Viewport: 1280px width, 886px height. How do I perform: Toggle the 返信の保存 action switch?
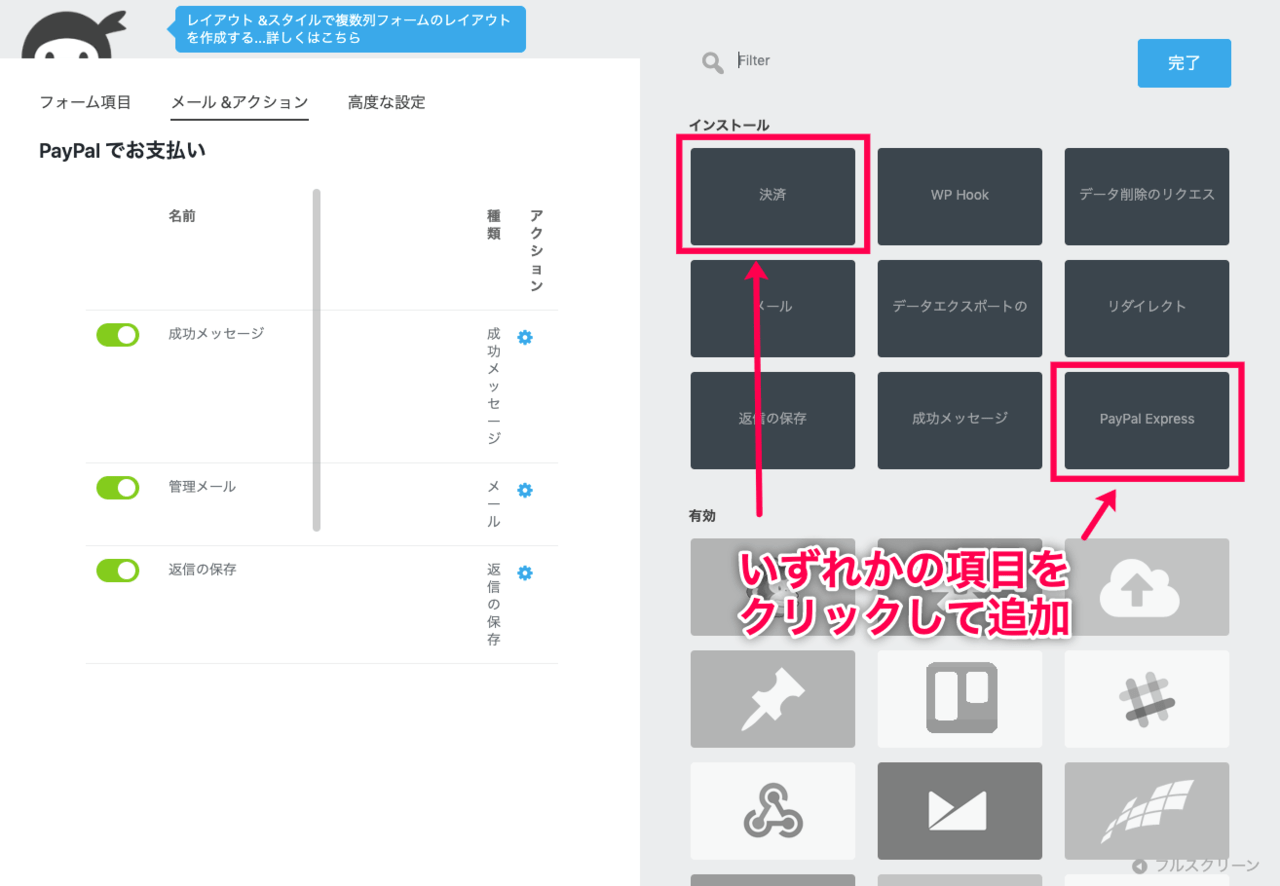(117, 570)
